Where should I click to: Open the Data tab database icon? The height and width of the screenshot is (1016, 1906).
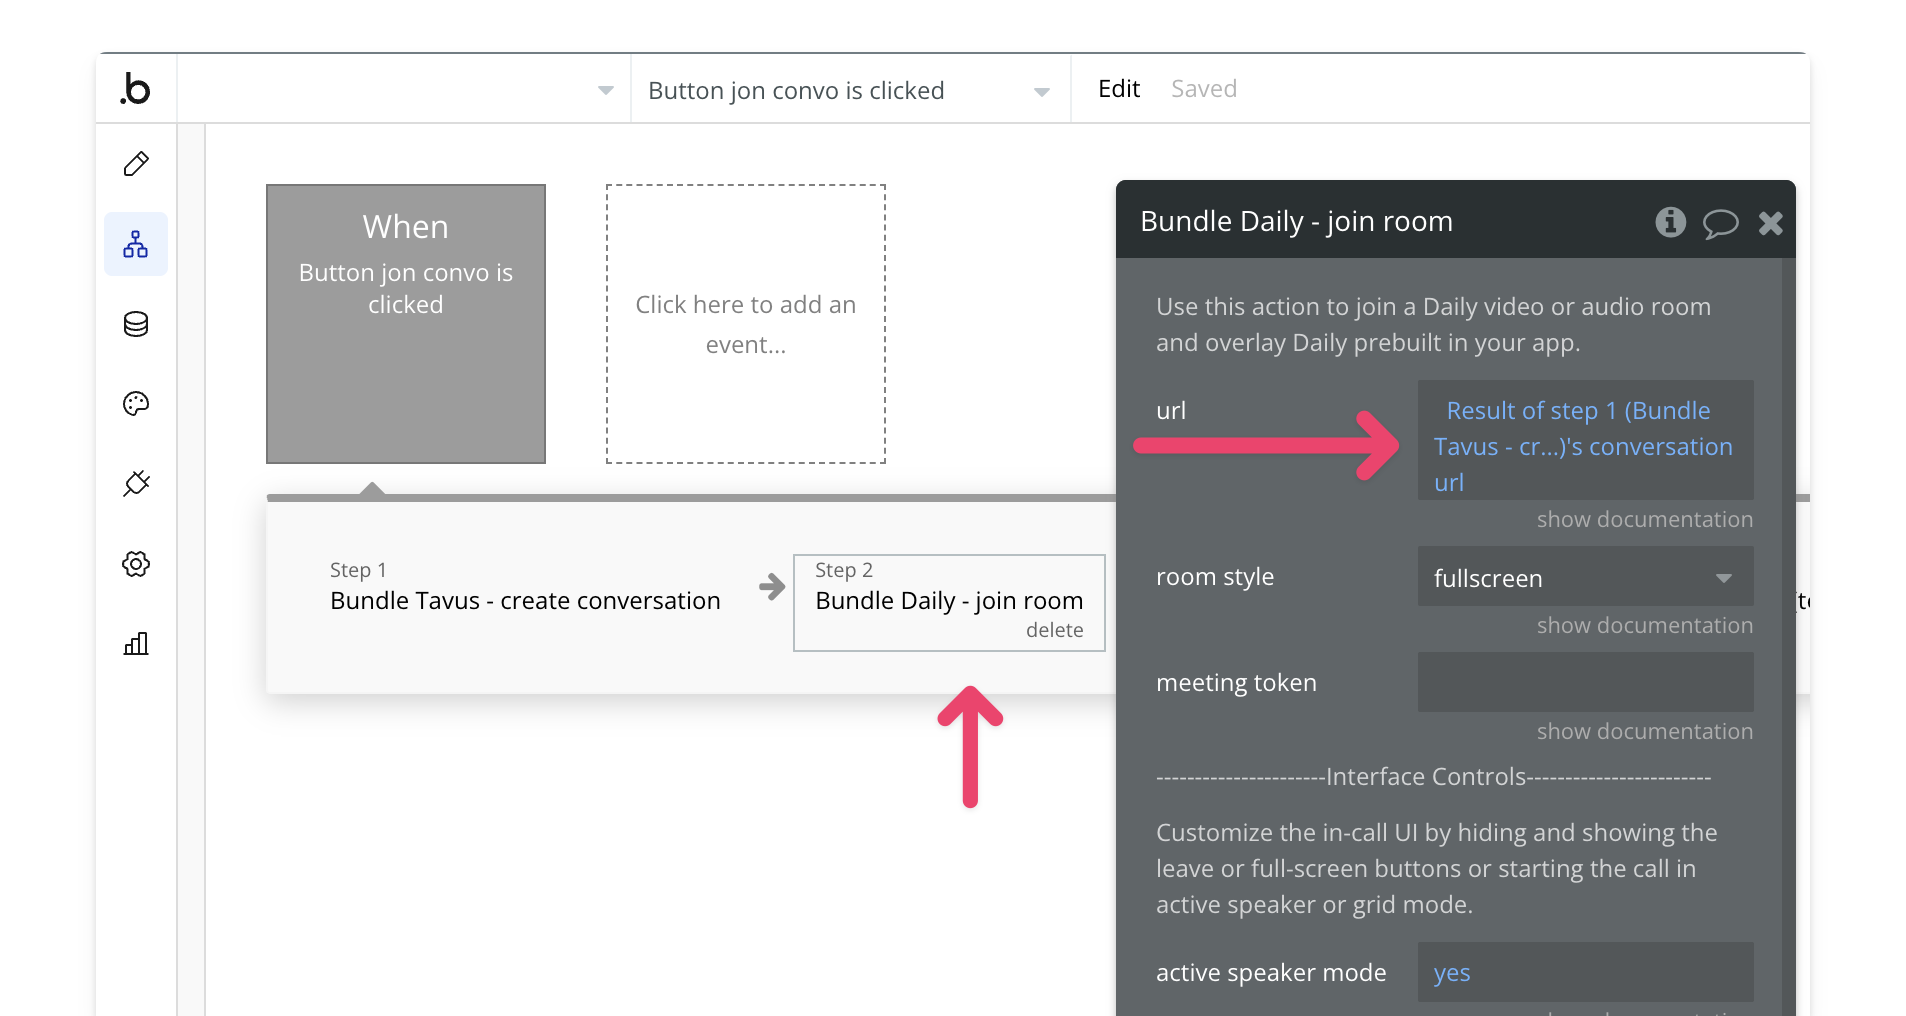136,324
